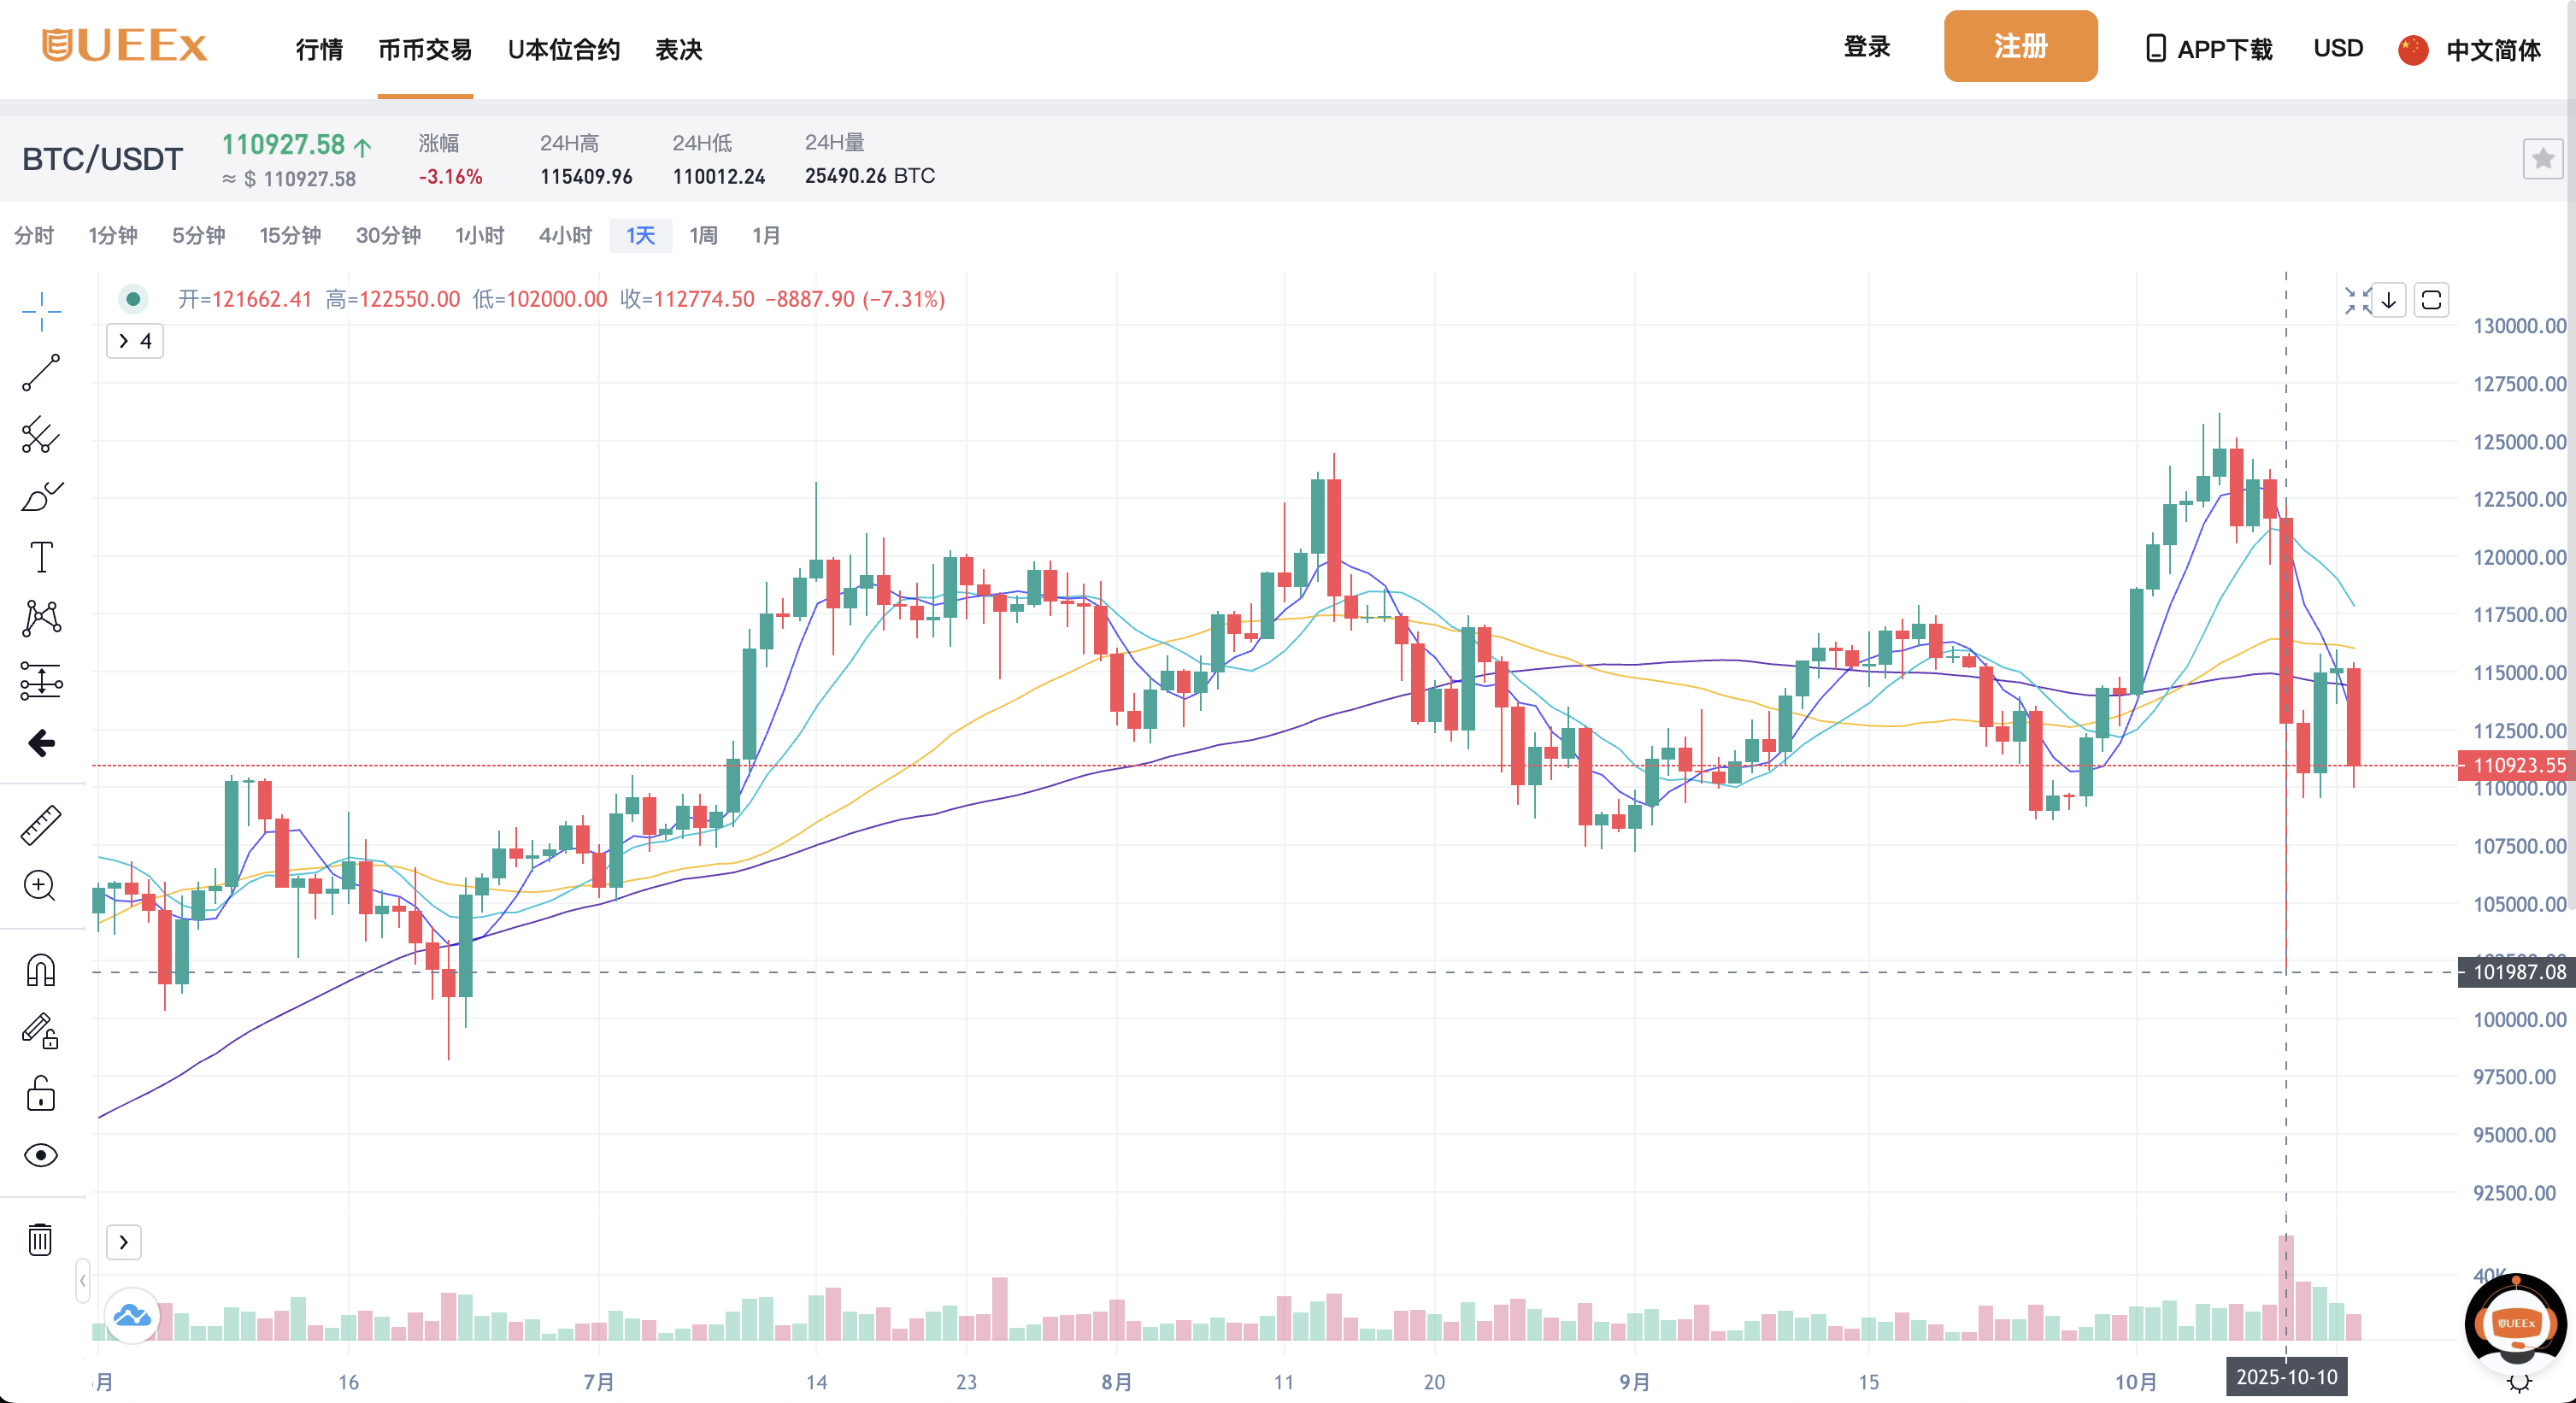Click the 登录 login link

tap(1867, 46)
